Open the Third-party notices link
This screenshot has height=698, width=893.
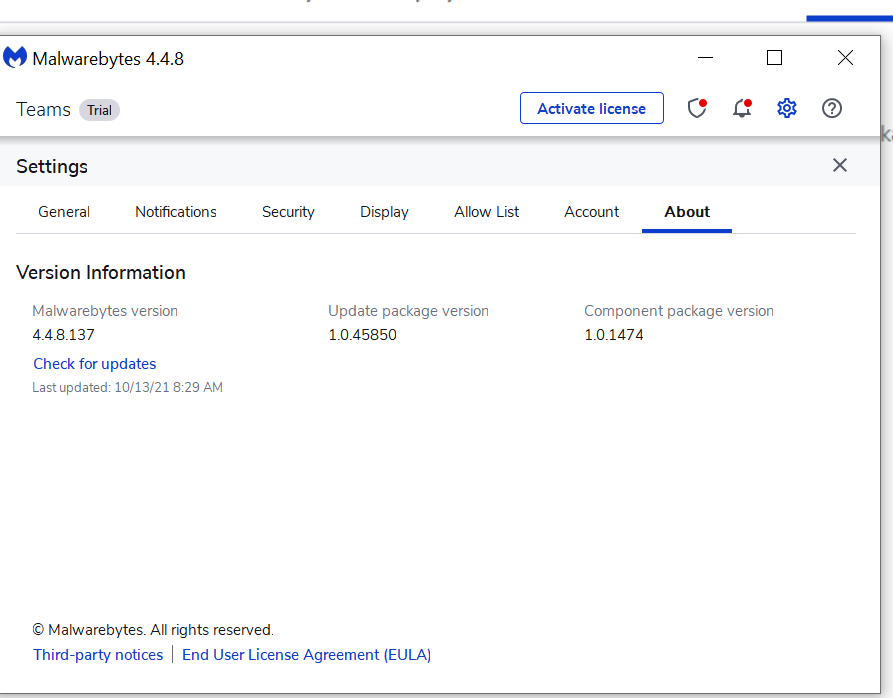click(x=98, y=655)
